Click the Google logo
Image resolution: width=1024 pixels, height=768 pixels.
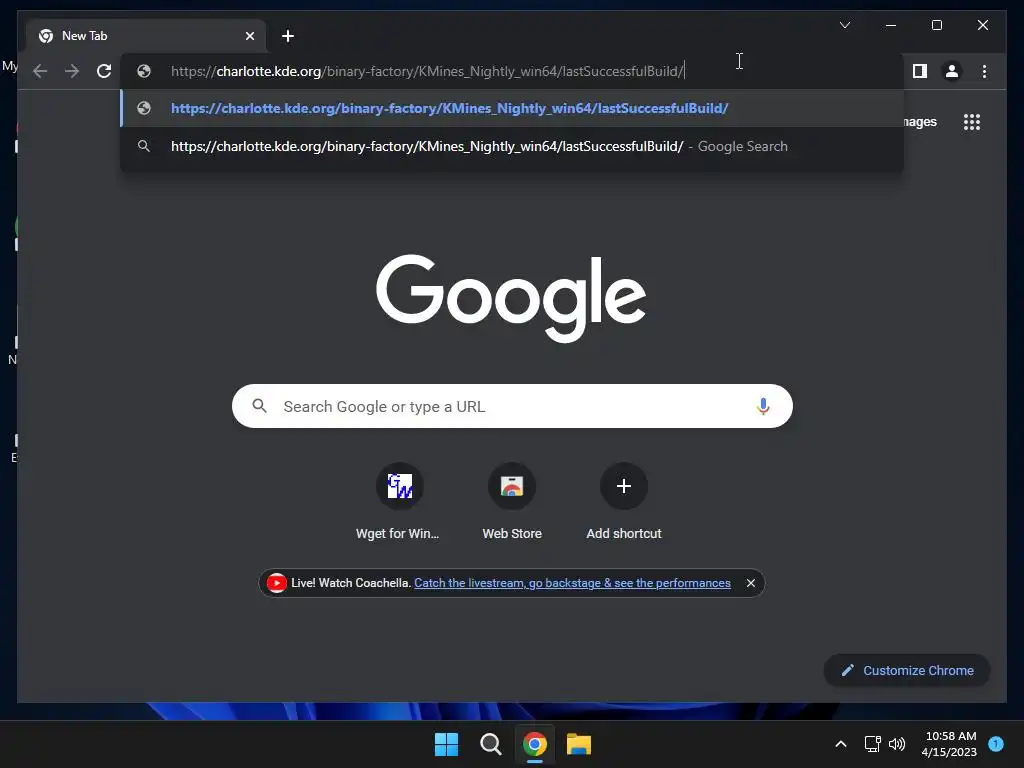[x=511, y=298]
